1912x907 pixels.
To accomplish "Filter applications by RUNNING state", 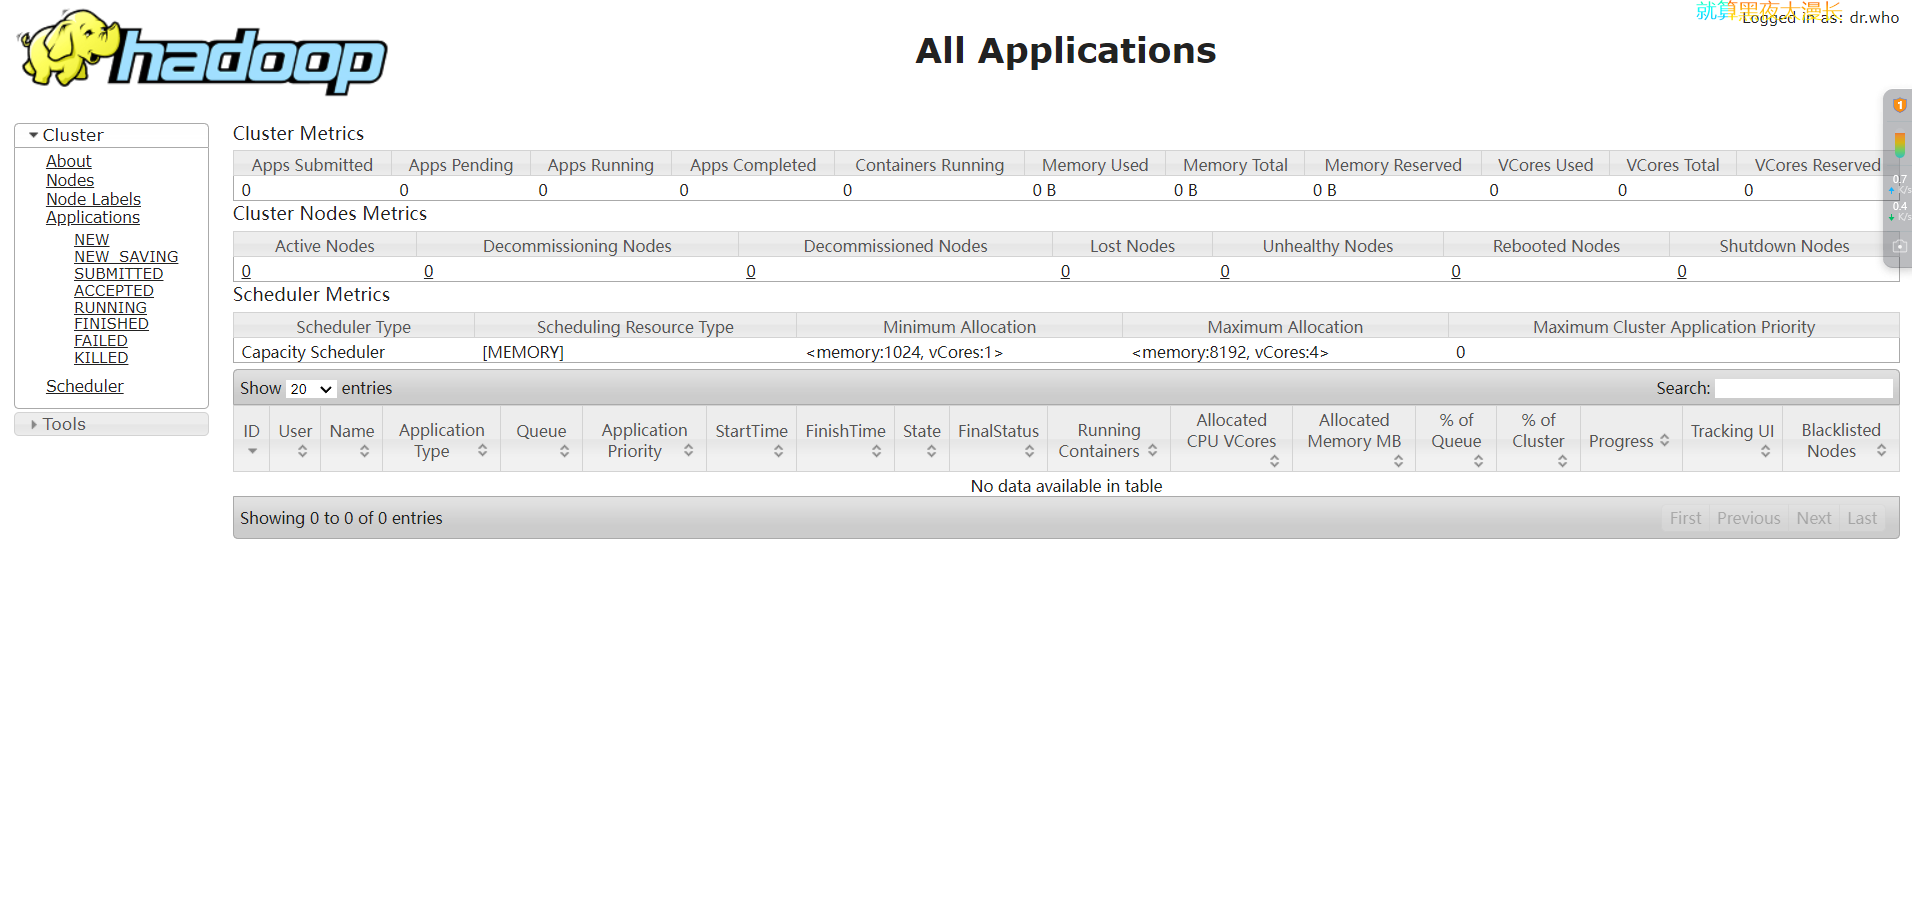I will coord(110,308).
